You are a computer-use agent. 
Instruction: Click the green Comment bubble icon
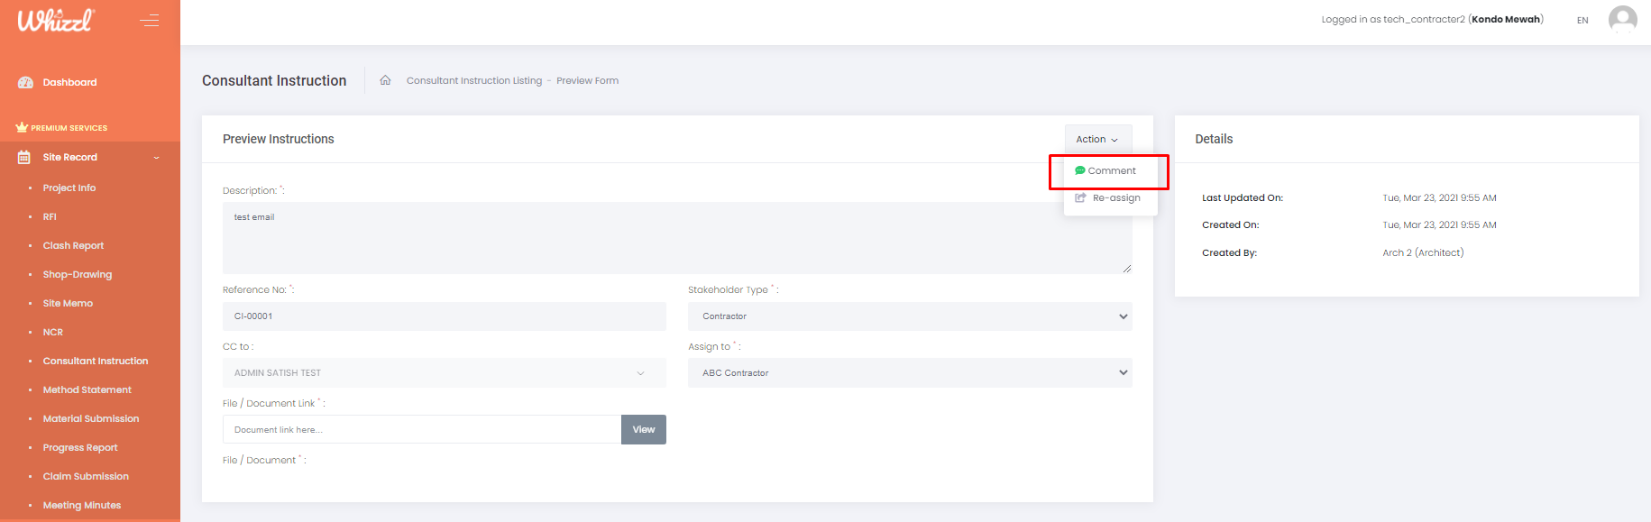click(x=1080, y=171)
